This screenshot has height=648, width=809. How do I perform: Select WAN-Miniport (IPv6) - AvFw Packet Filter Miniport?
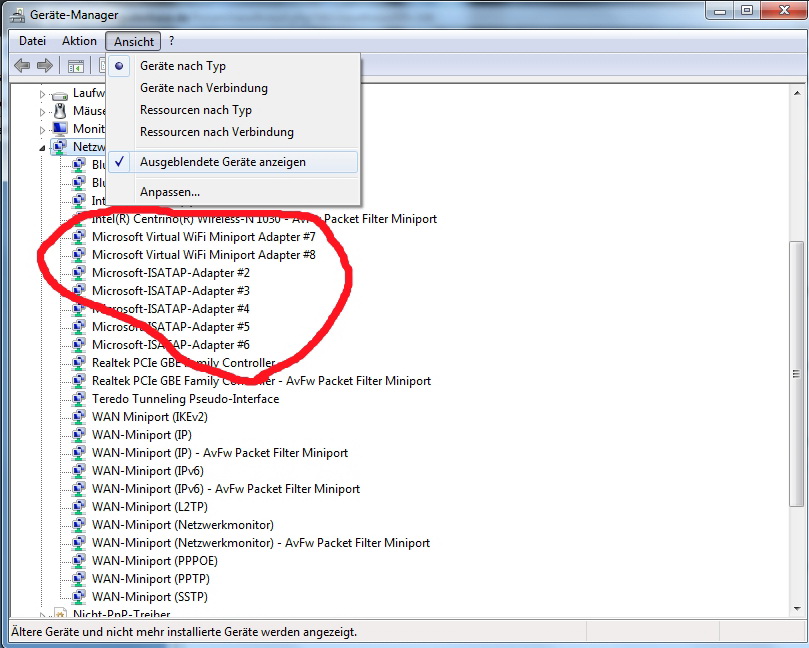pos(226,489)
